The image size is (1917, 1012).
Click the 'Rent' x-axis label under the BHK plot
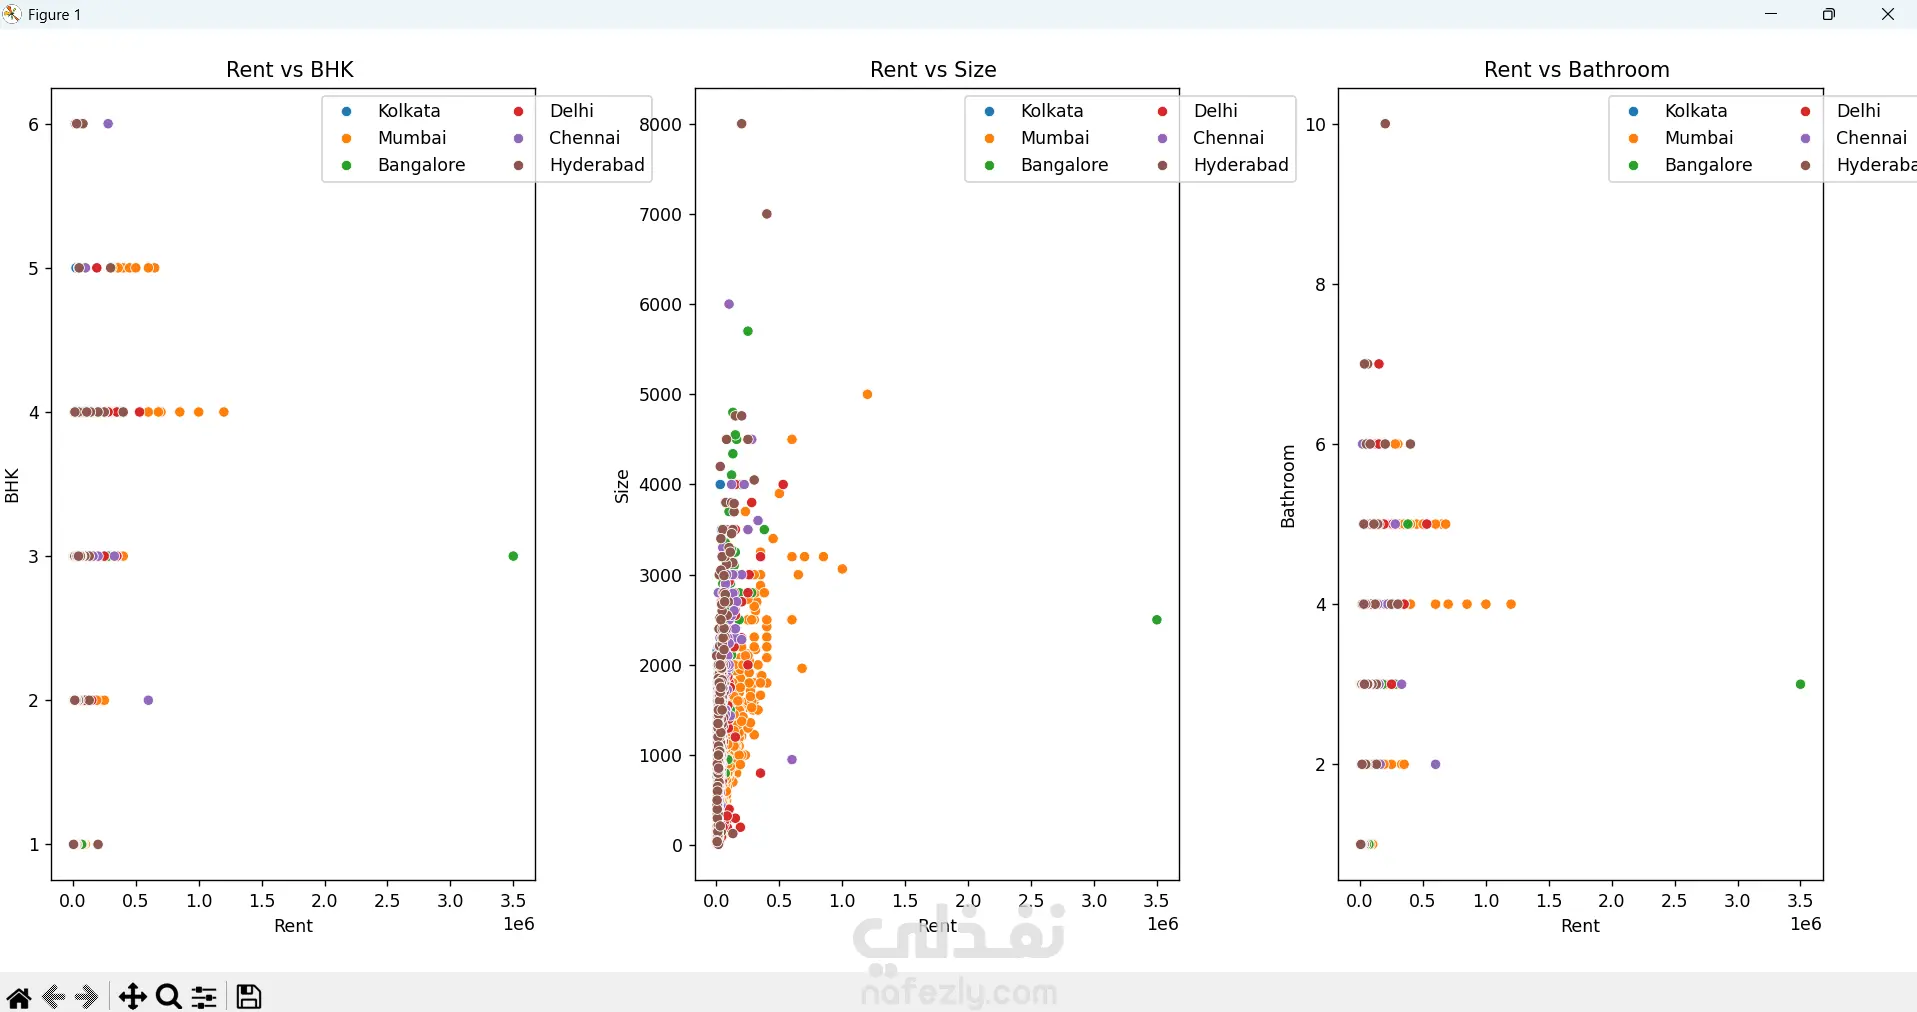coord(294,926)
